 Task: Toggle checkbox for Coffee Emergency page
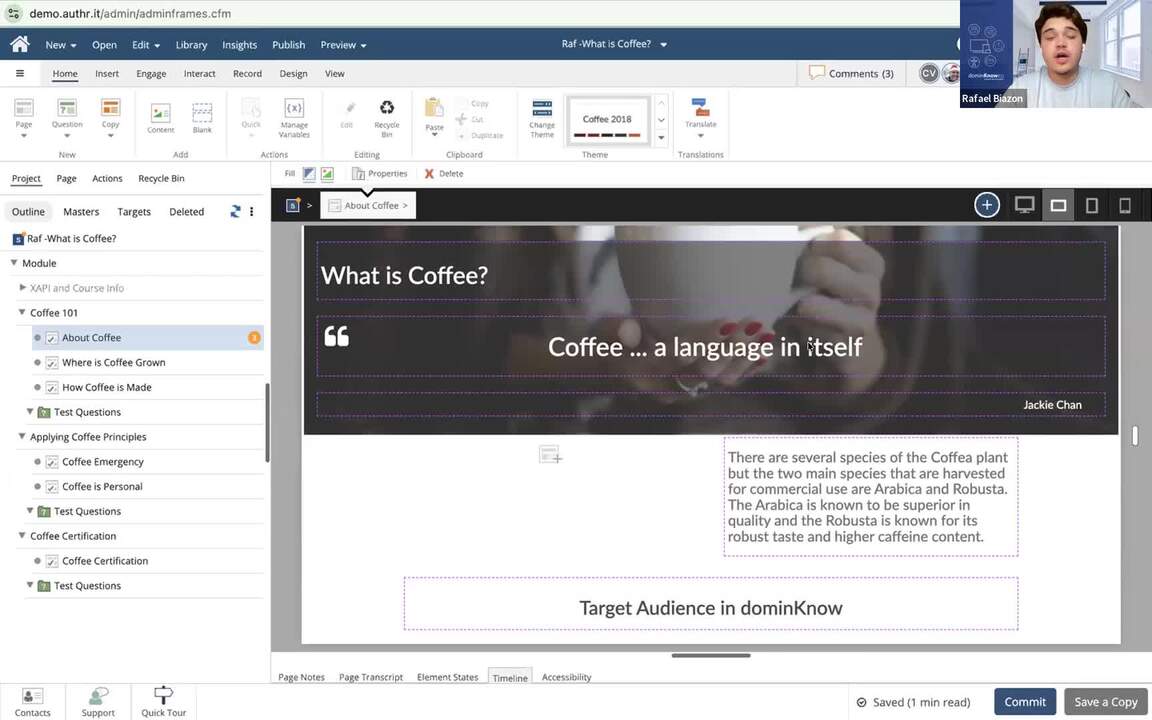[x=52, y=462]
